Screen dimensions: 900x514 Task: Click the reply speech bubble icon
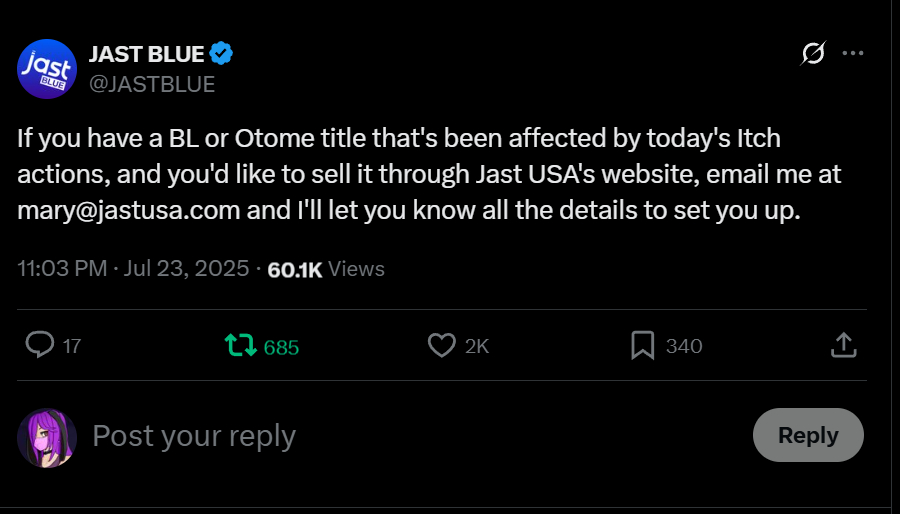(39, 346)
